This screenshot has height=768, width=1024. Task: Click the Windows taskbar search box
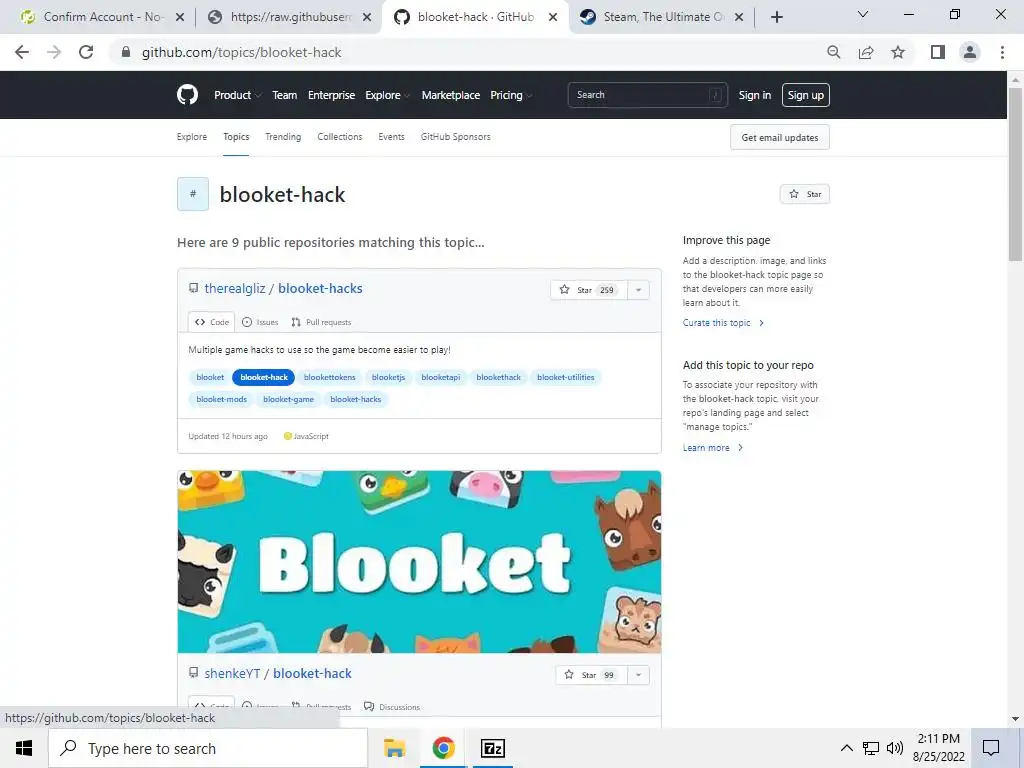tap(208, 748)
